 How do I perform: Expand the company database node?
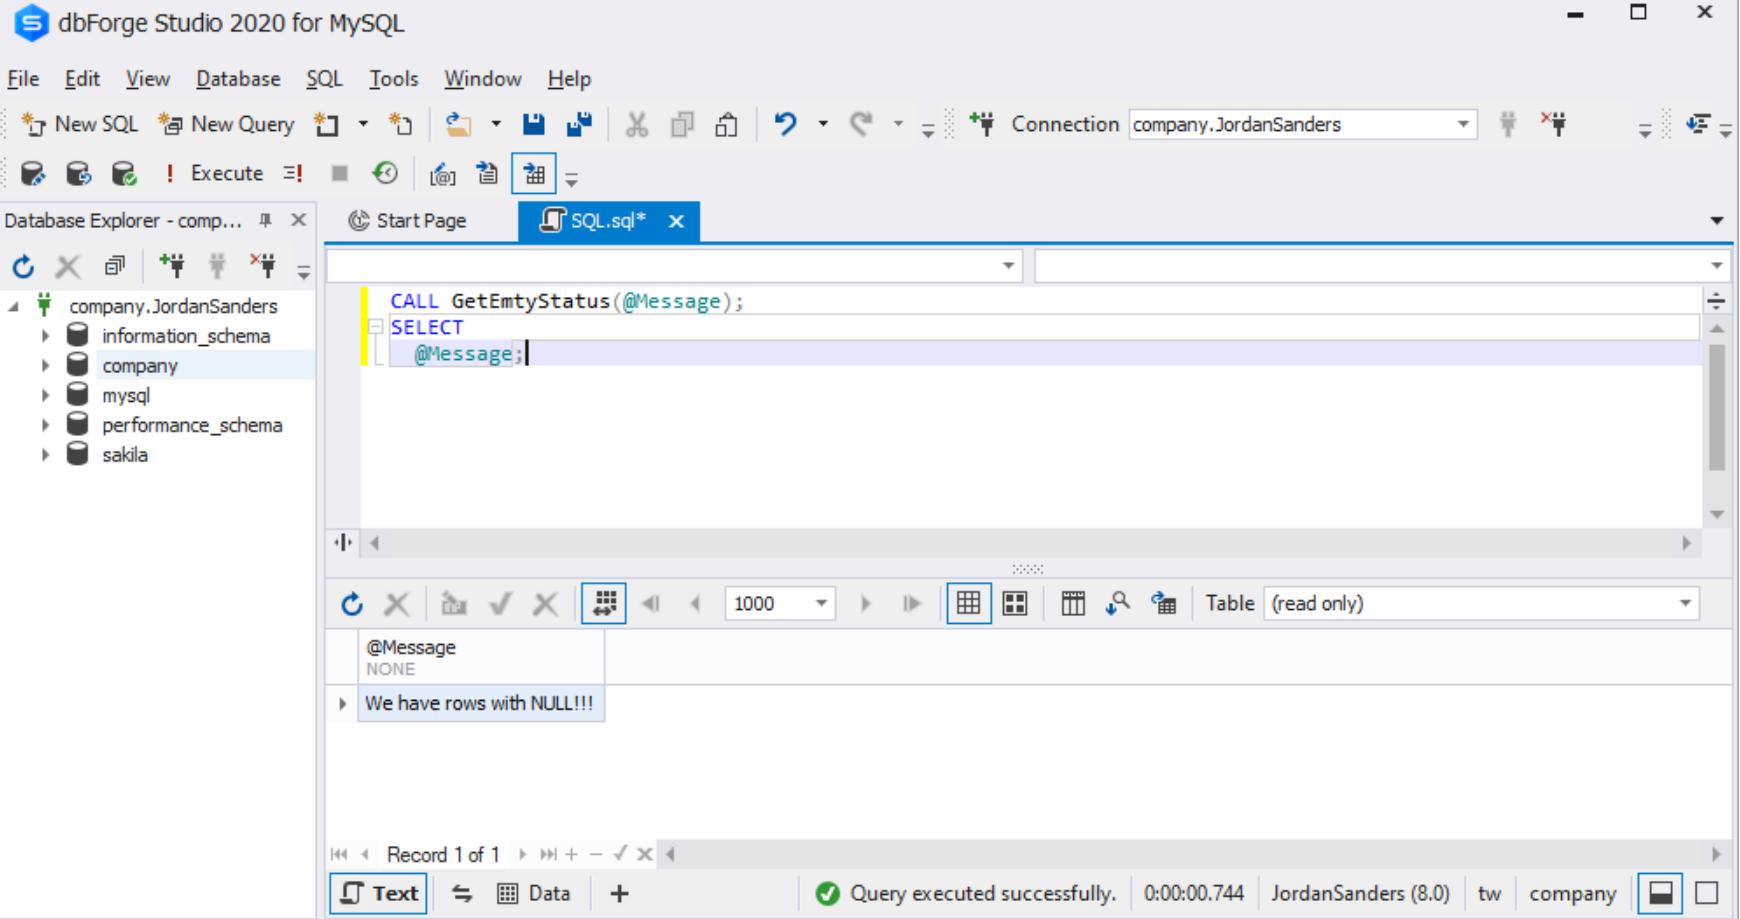45,365
